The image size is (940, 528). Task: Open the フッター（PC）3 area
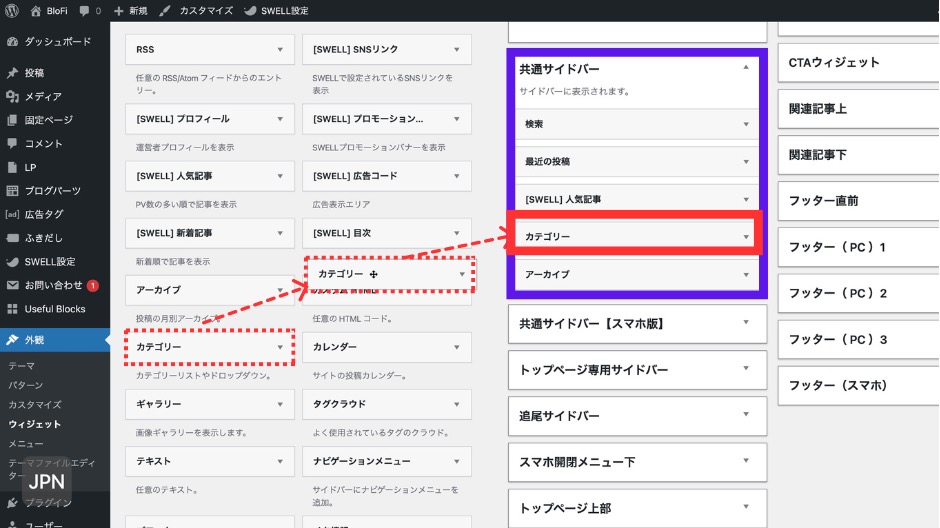click(x=858, y=339)
